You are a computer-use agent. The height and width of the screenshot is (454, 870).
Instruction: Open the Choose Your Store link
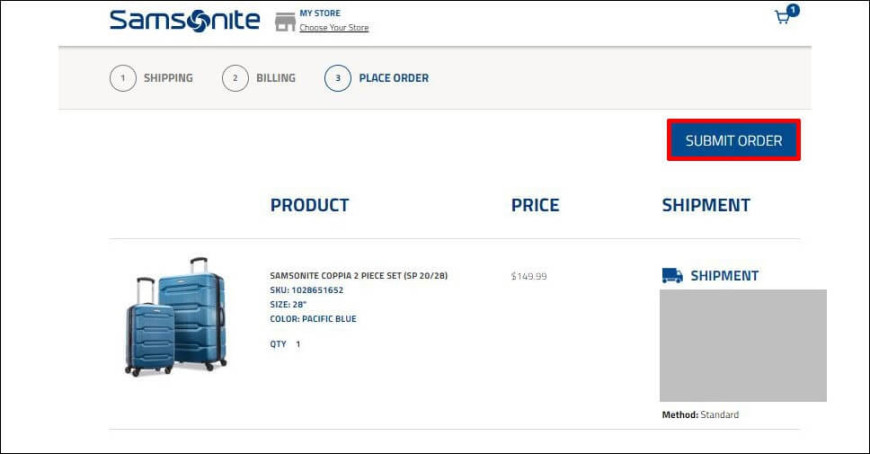[334, 27]
